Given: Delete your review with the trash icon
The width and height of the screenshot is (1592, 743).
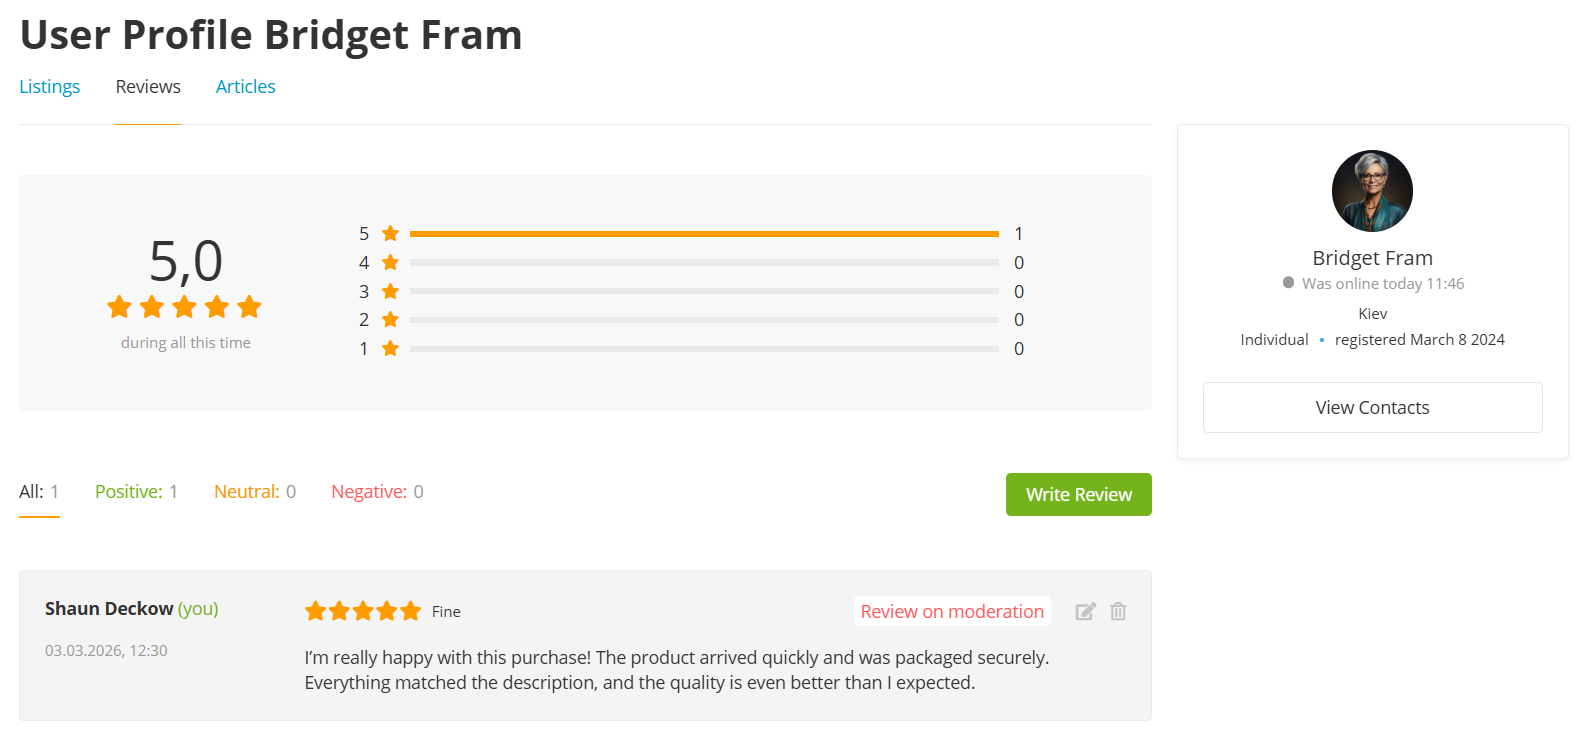Looking at the screenshot, I should tap(1118, 611).
